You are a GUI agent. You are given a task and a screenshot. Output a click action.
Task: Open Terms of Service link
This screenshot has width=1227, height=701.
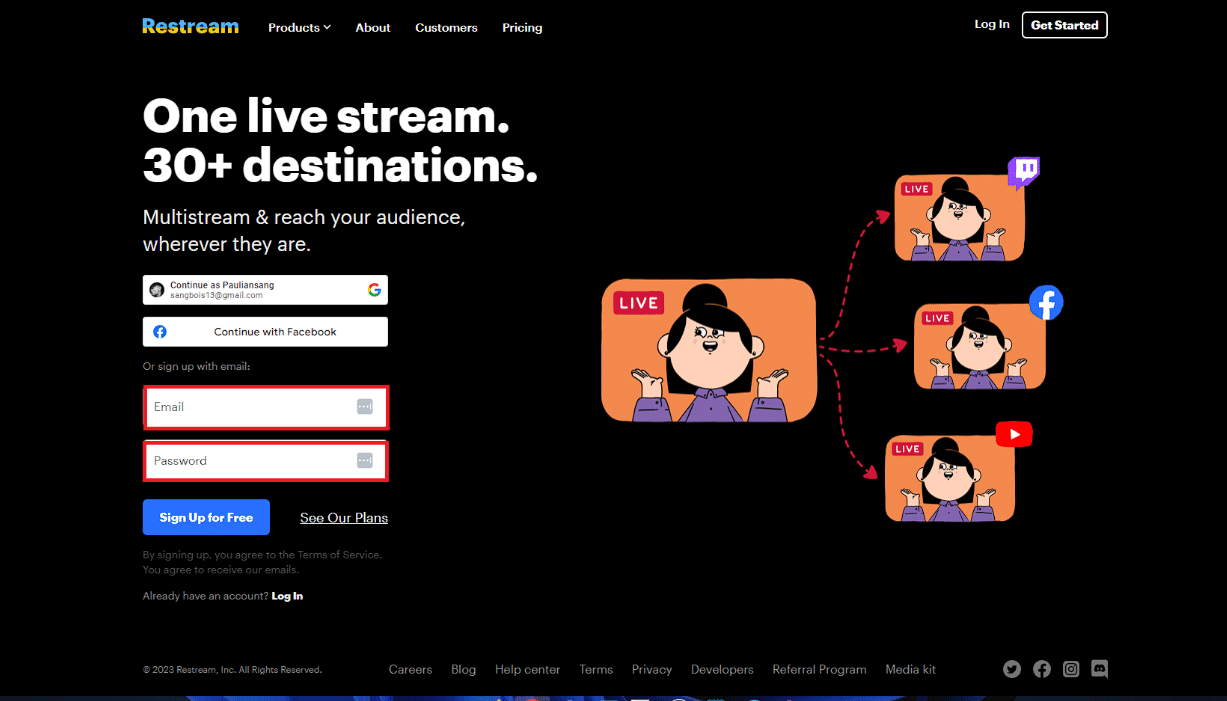[339, 554]
